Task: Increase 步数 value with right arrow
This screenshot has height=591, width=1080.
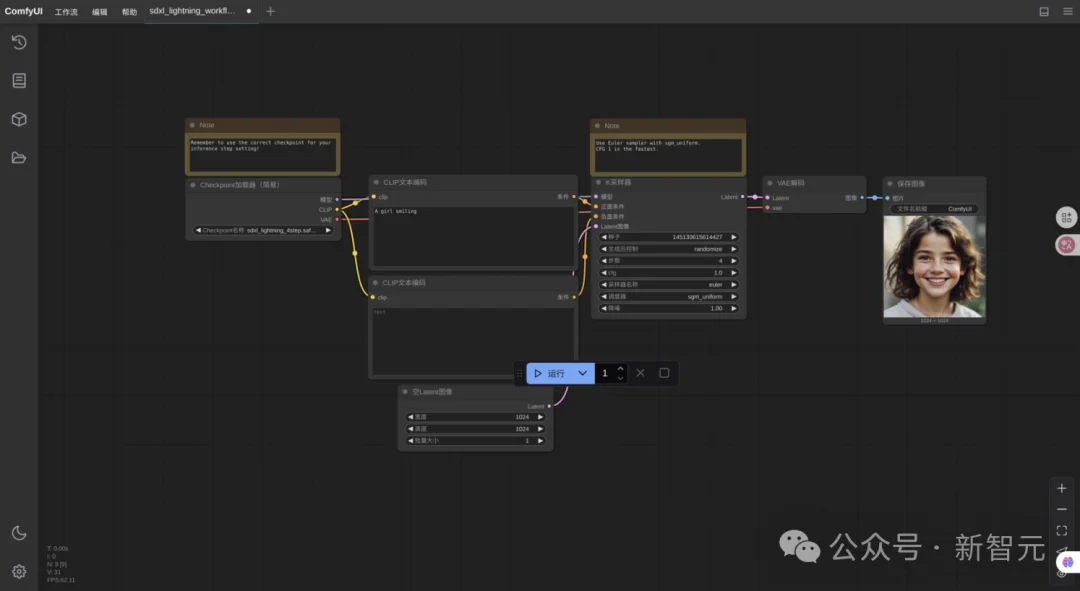Action: (734, 261)
